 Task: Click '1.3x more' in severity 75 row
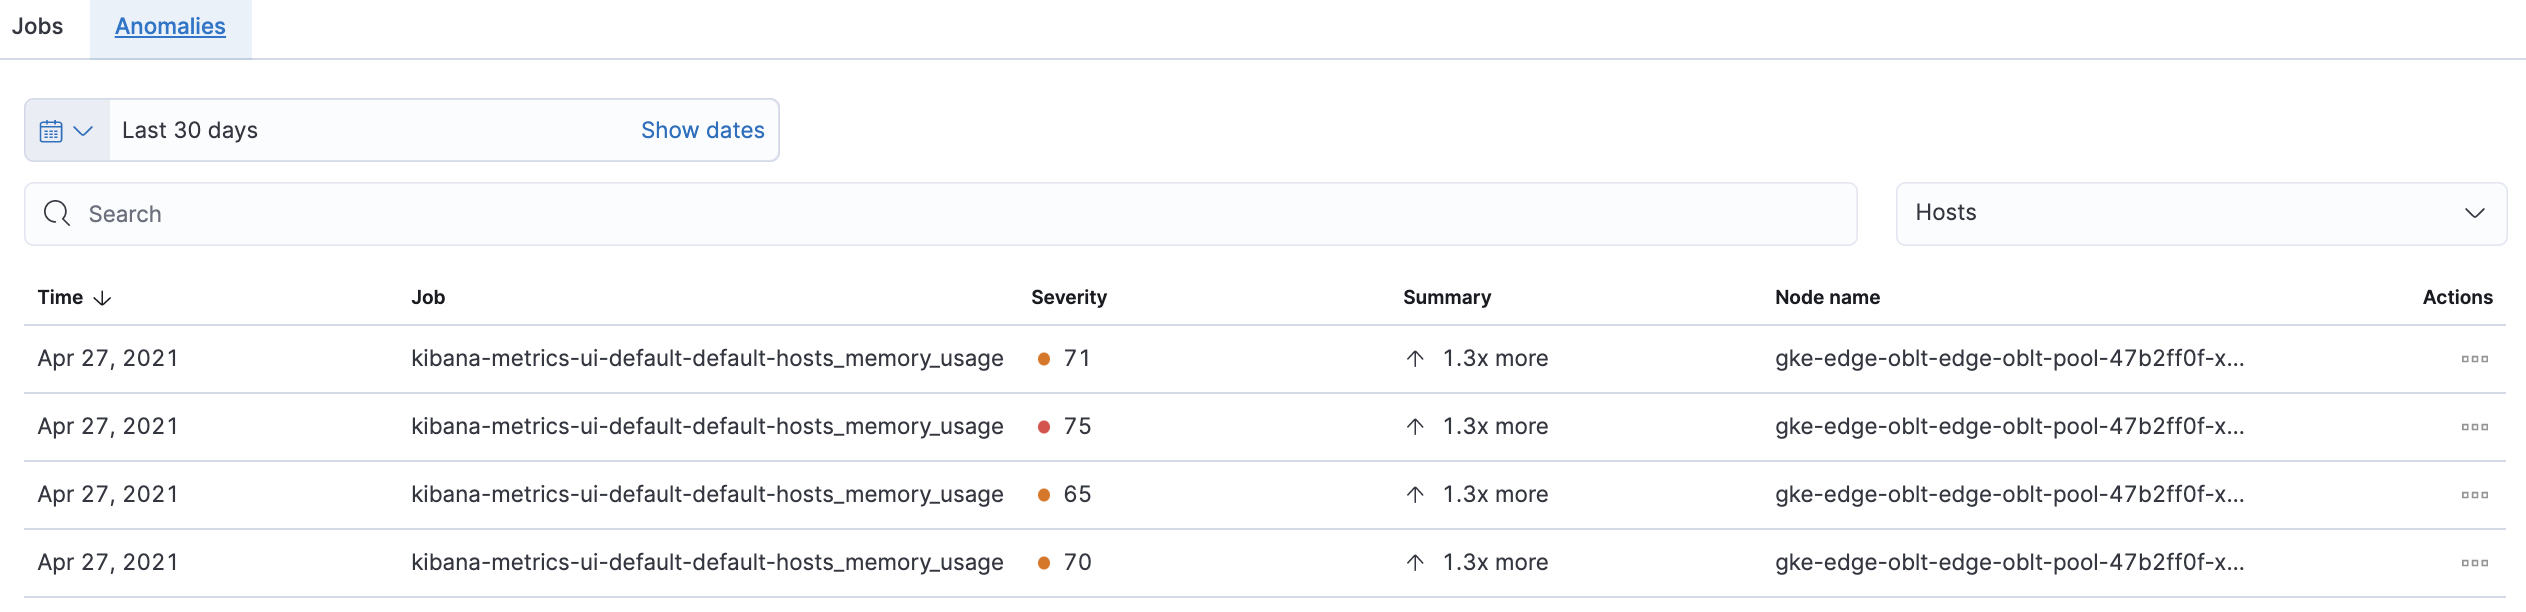(1495, 426)
